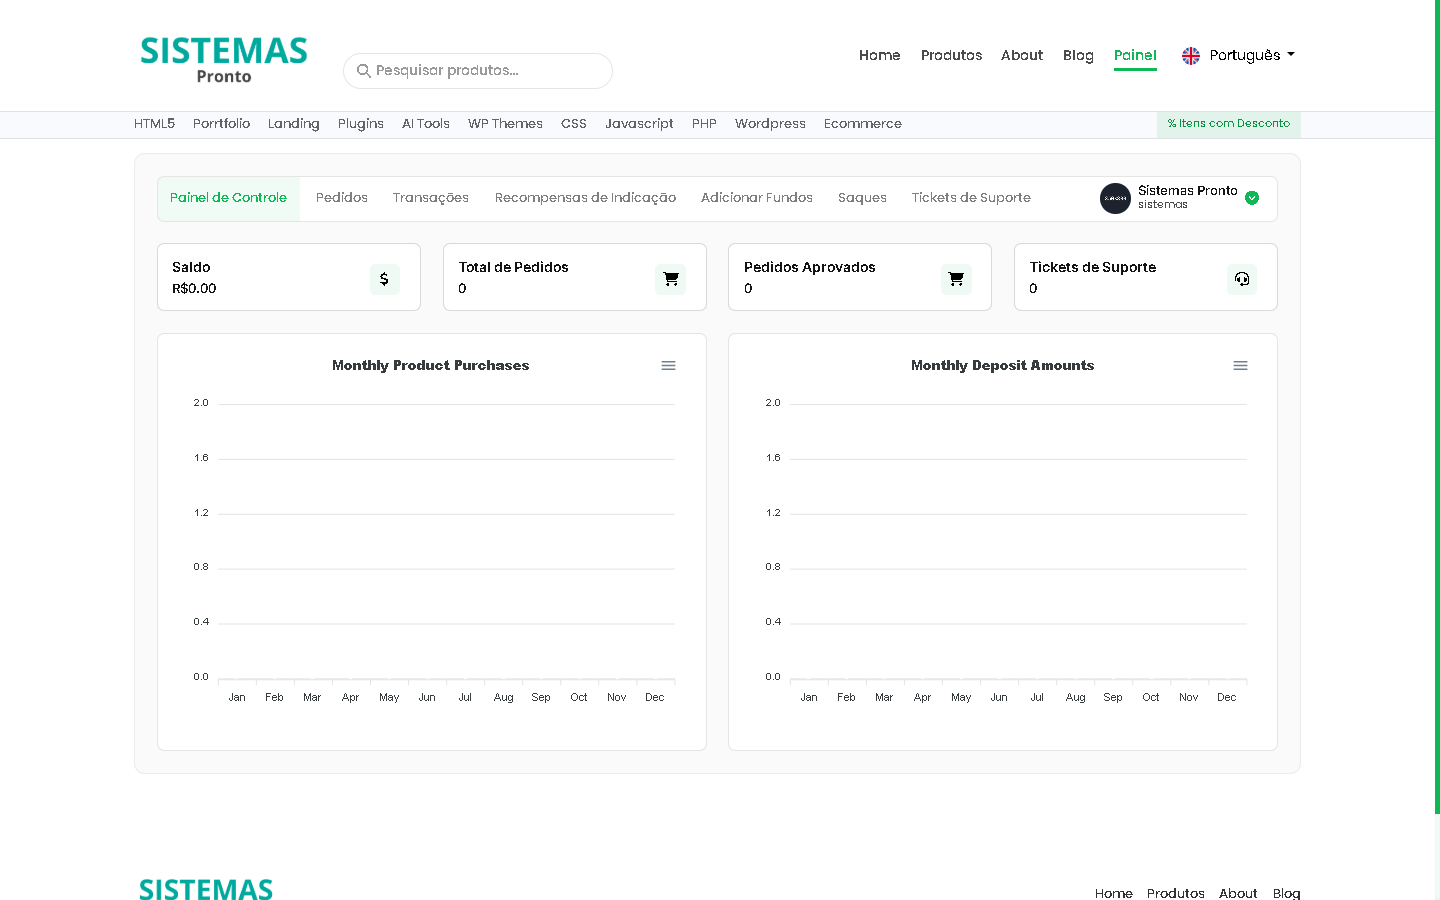Screen dimensions: 1440x900
Task: Open the Adicionar Fundos tab
Action: [756, 198]
